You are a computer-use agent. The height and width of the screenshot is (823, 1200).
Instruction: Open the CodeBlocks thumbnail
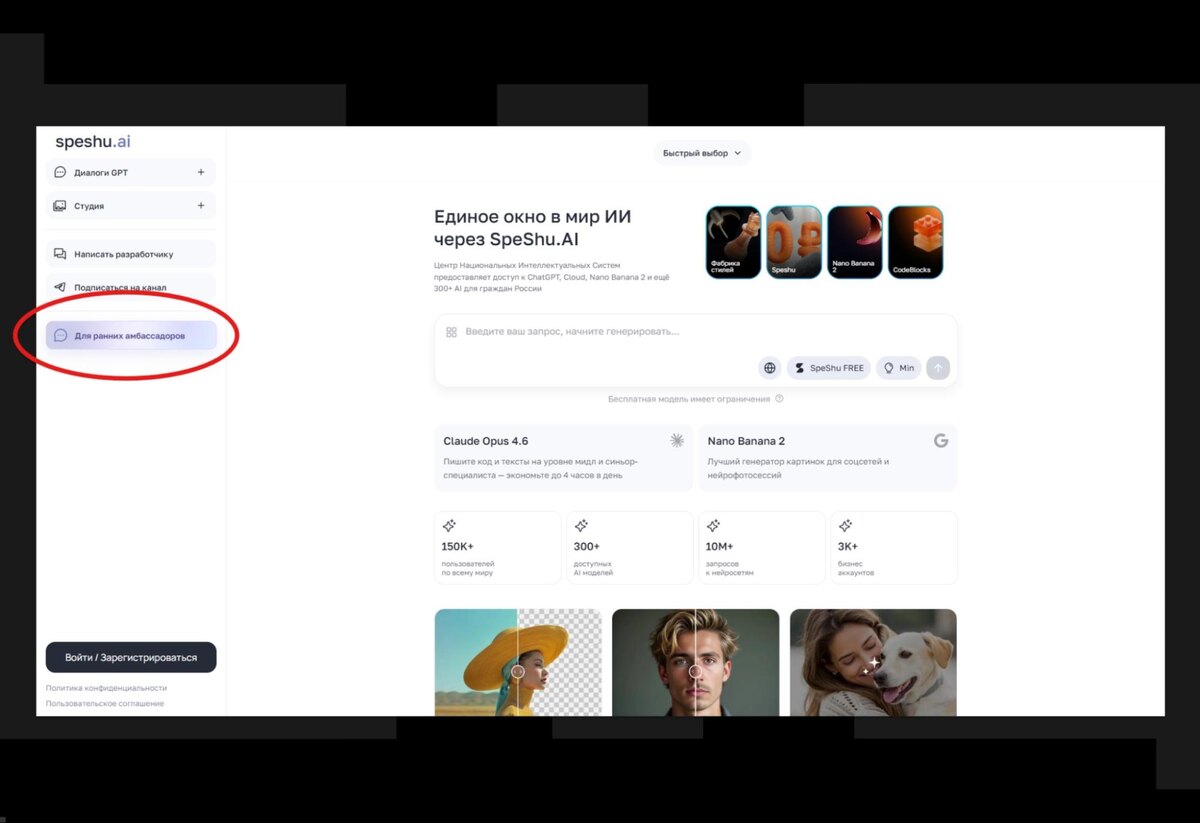tap(916, 242)
